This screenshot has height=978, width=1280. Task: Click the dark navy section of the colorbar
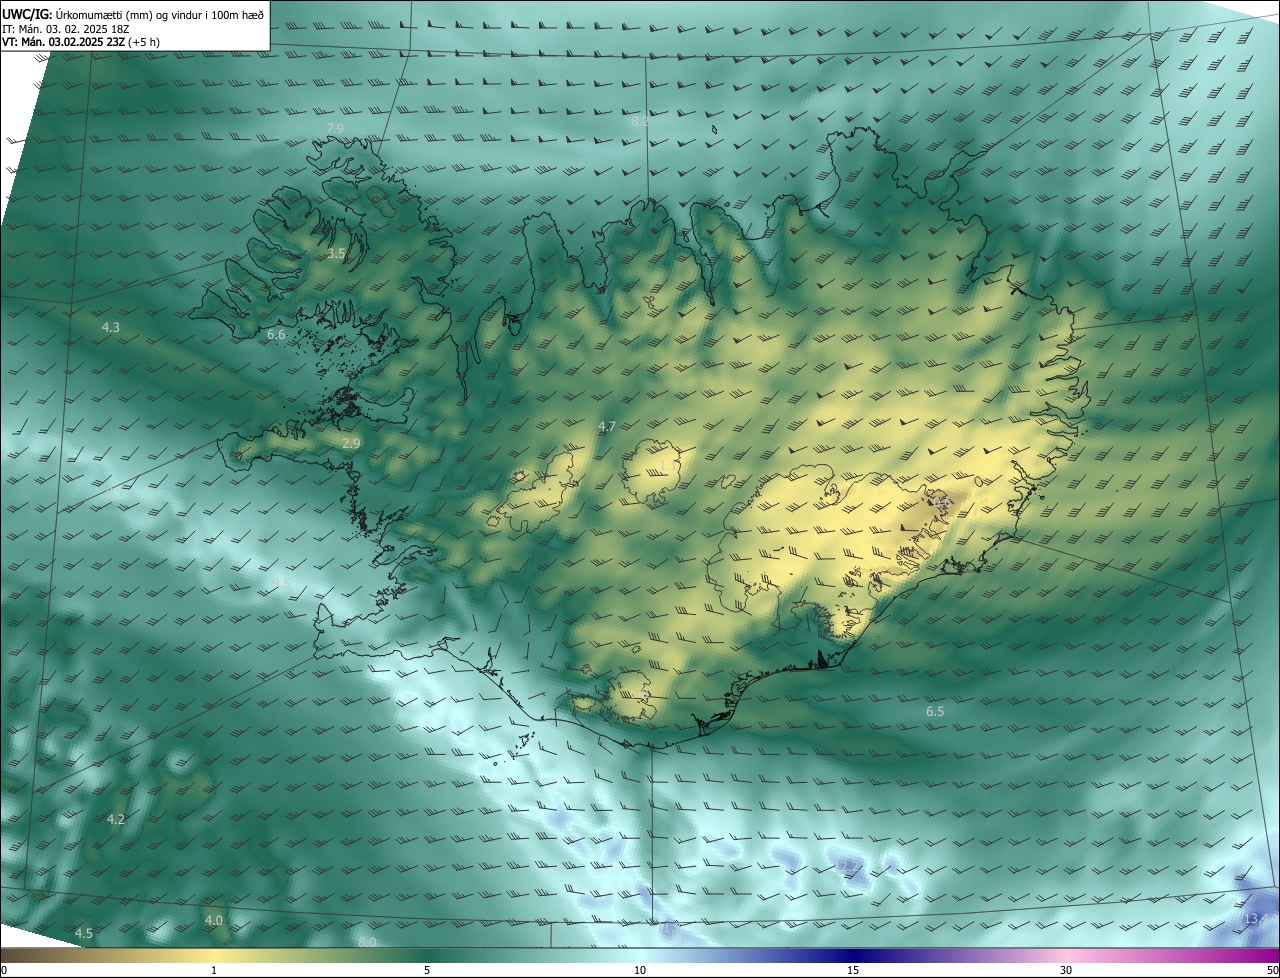(853, 955)
